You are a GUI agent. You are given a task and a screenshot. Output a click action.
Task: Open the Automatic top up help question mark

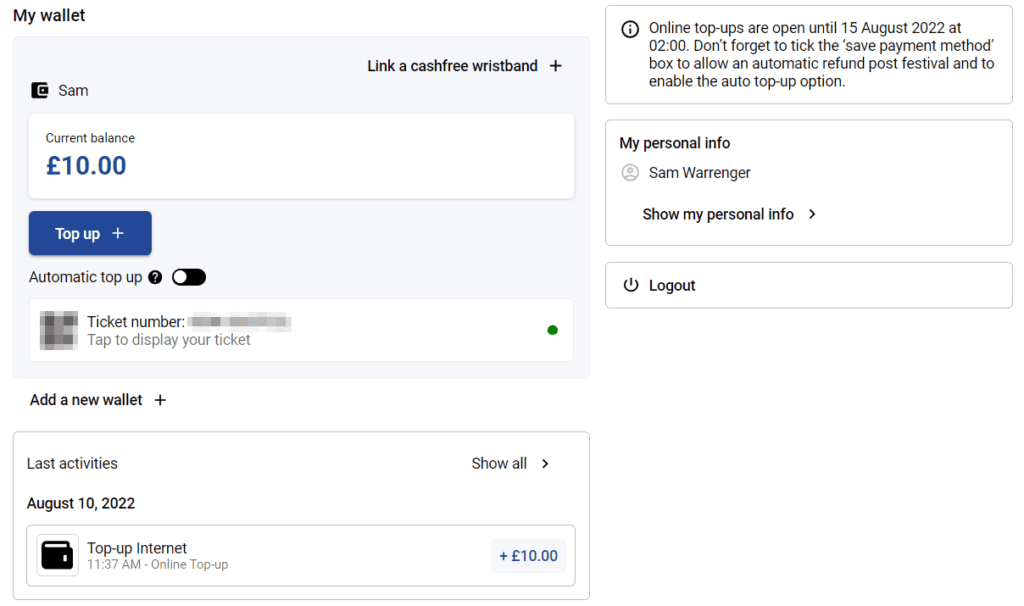coord(155,278)
